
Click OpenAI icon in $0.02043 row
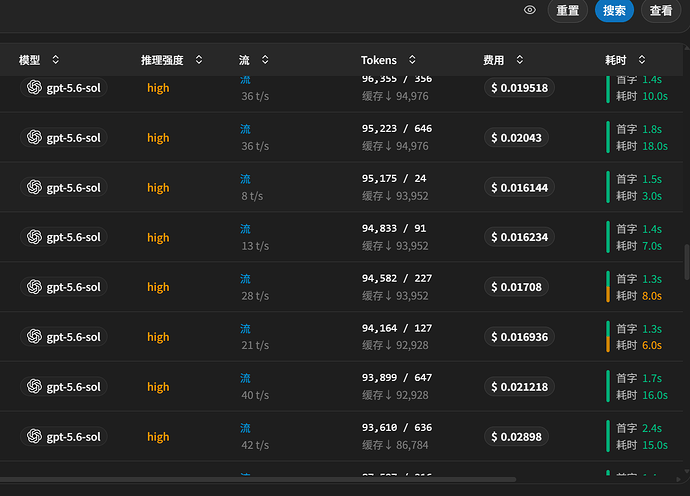(34, 137)
